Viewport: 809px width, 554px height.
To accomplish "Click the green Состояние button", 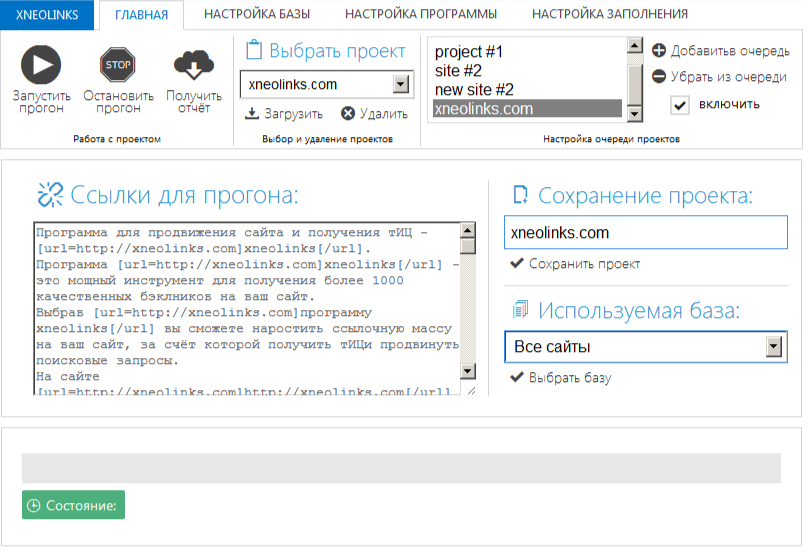I will click(x=73, y=505).
